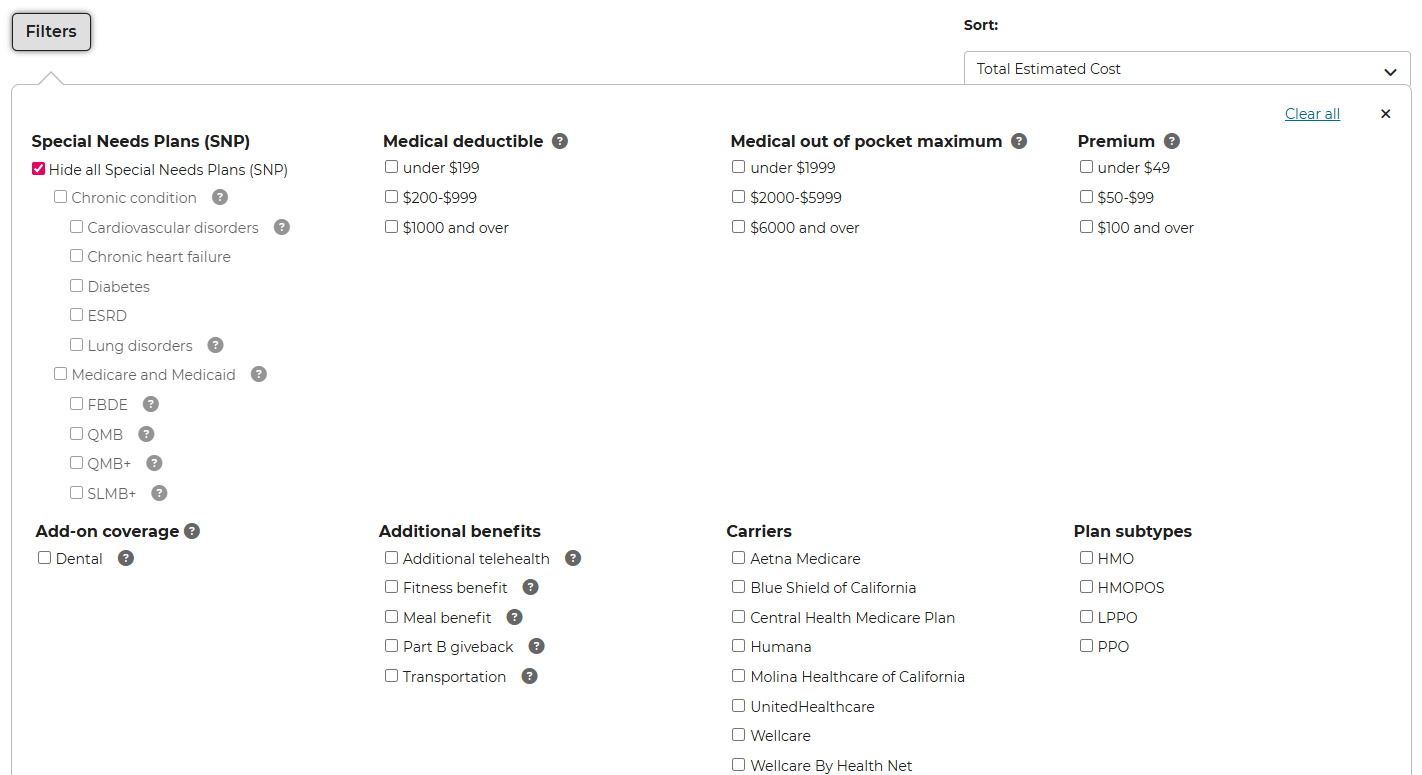
Task: Close the filters panel with X
Action: [1385, 114]
